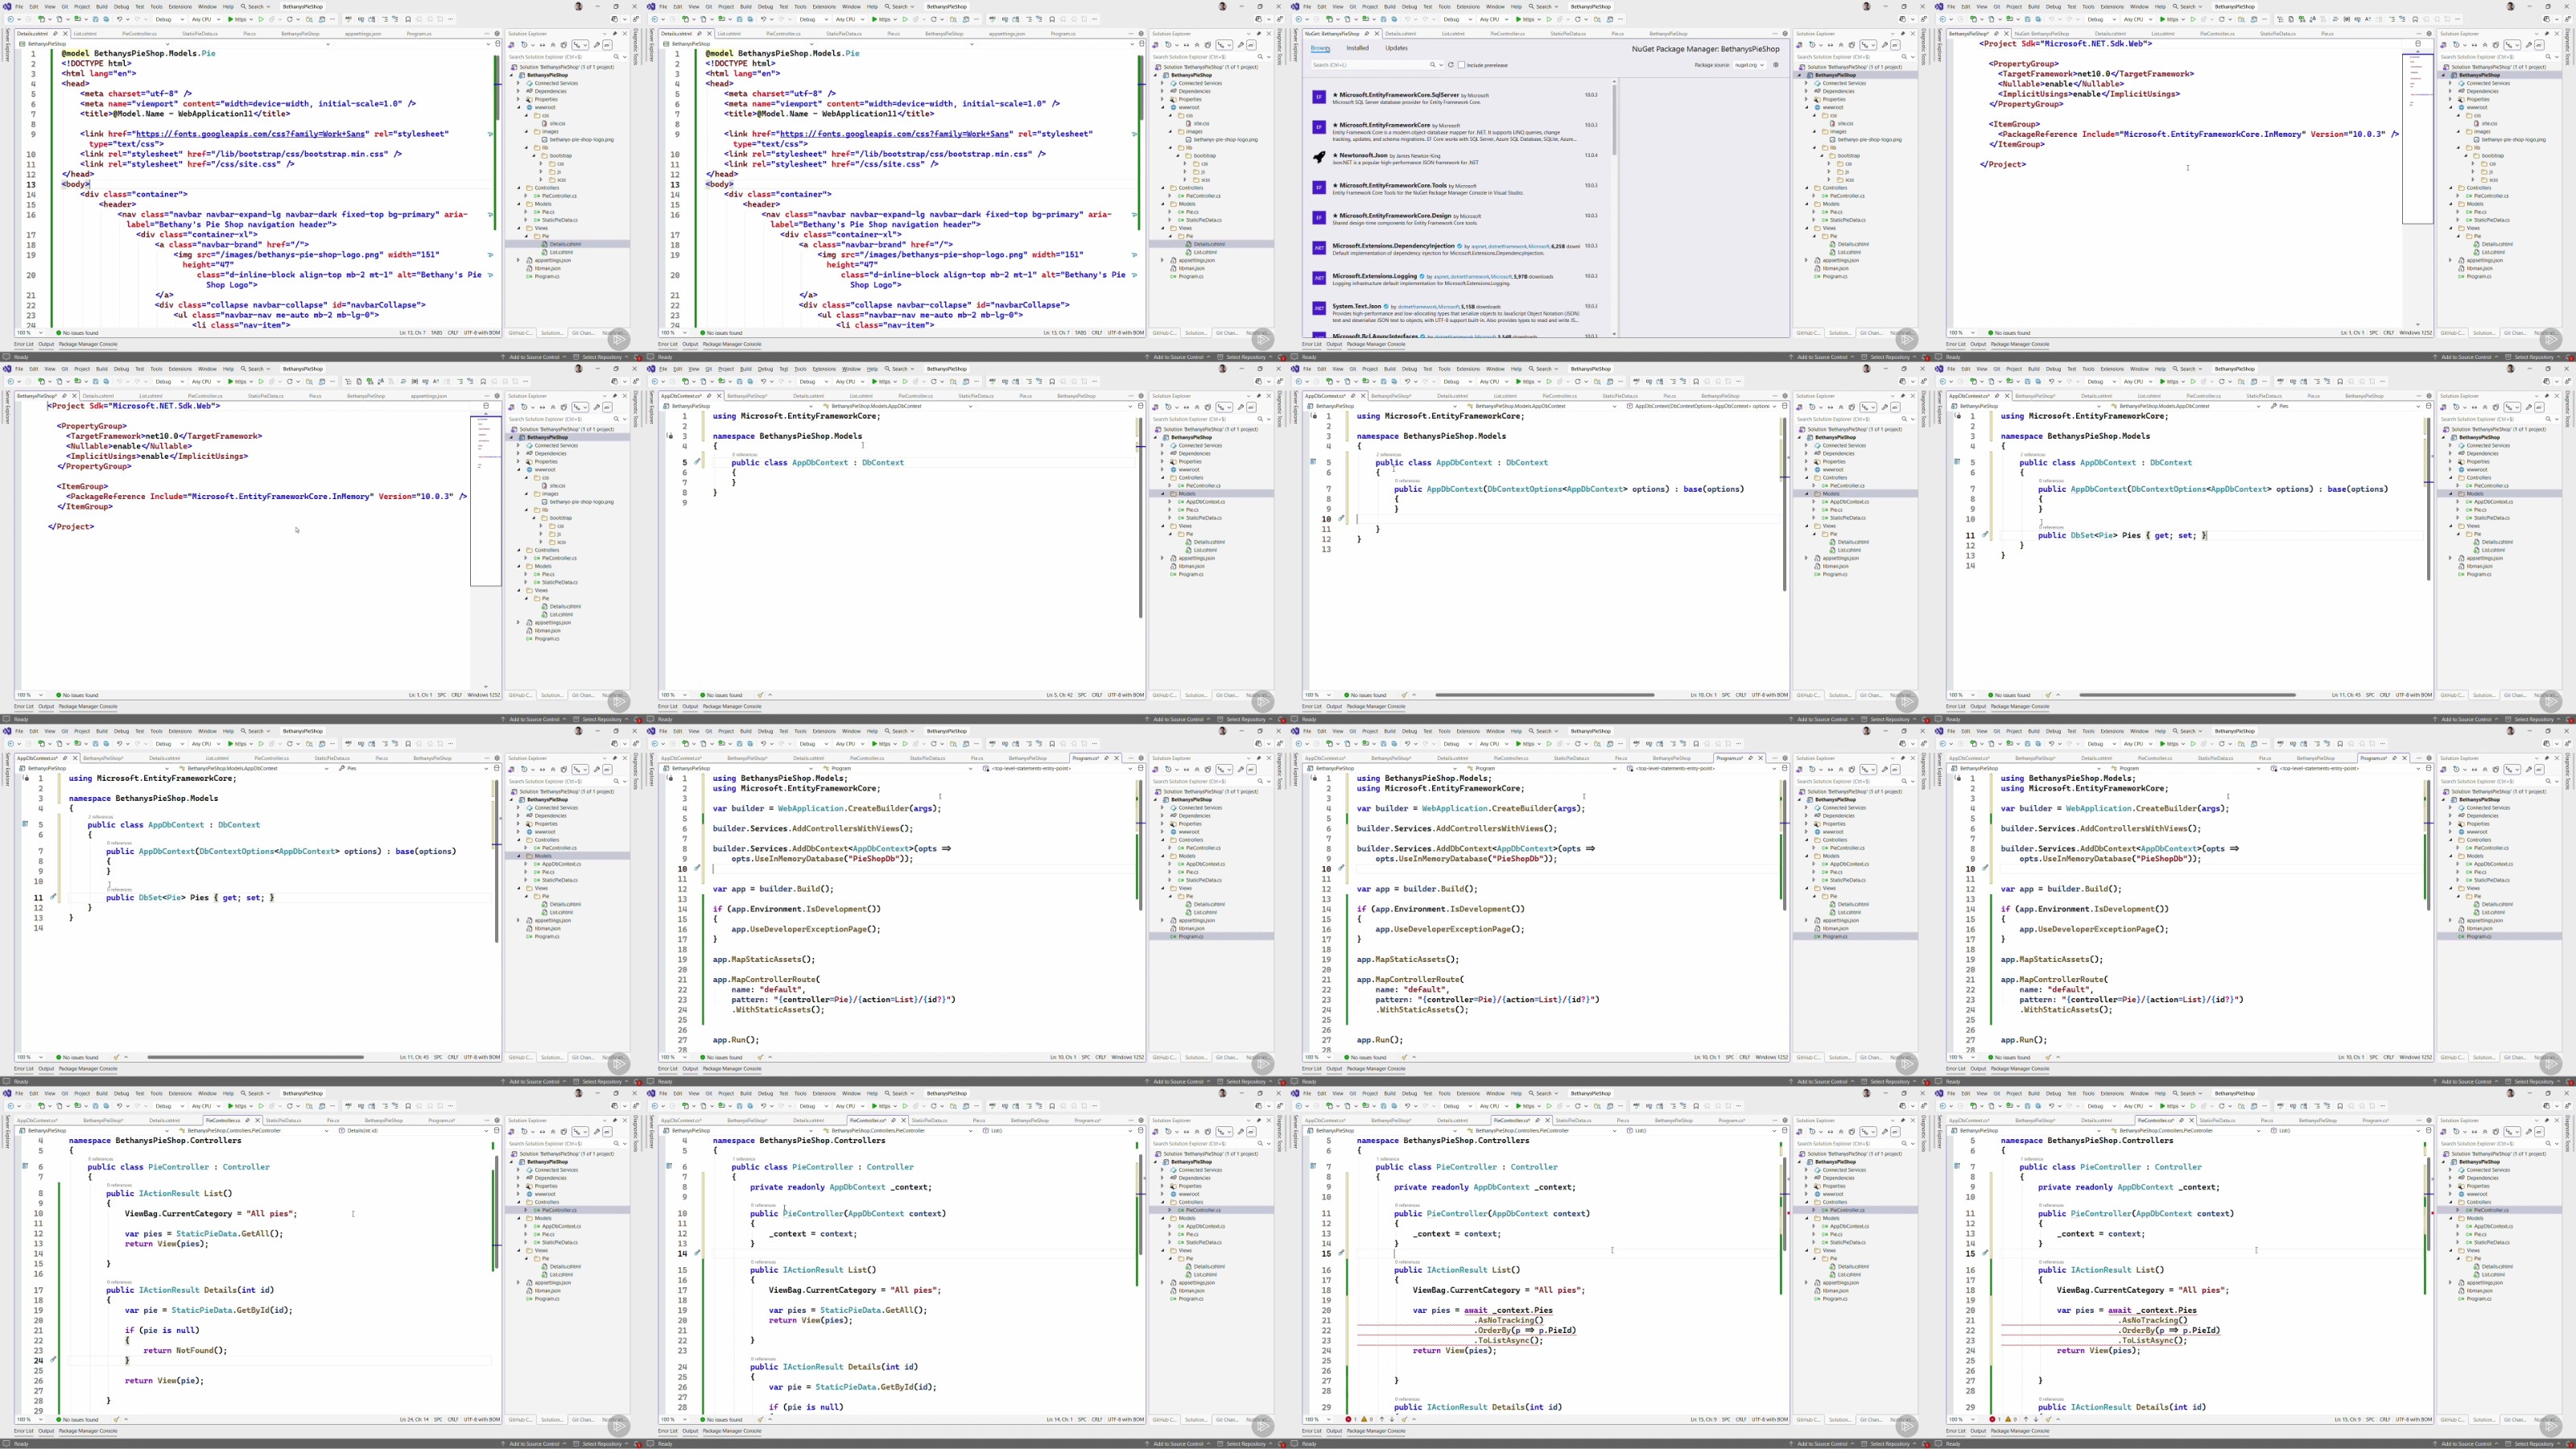This screenshot has height=1449, width=2576.
Task: Click the refresh icon in NuGet Package Manager
Action: tap(1451, 65)
